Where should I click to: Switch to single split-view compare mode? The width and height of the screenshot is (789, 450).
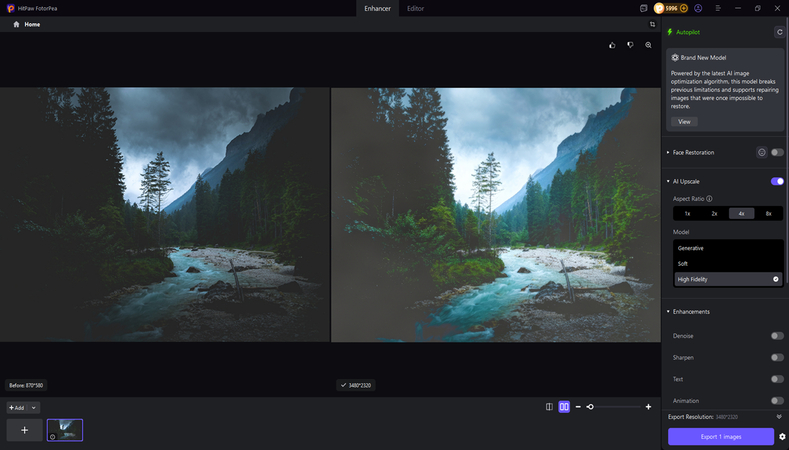[x=549, y=407]
